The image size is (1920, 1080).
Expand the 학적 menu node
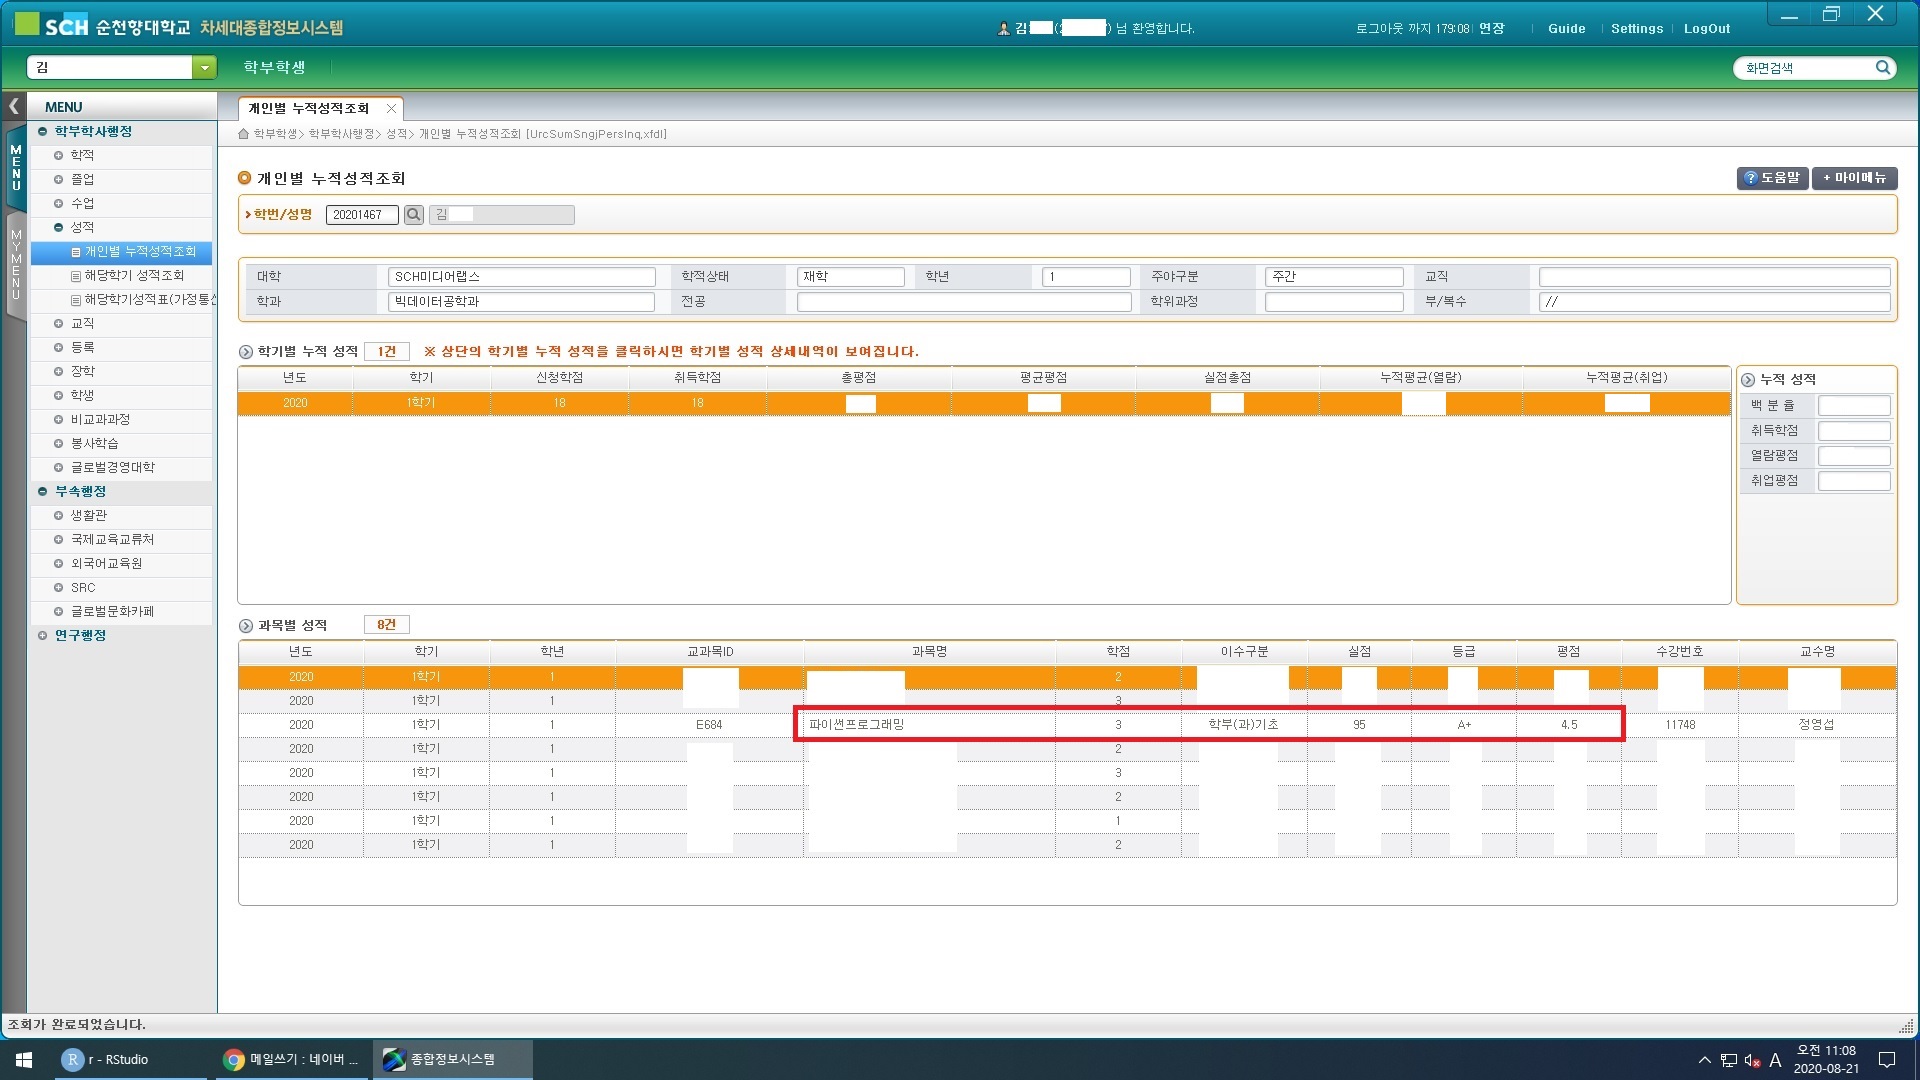click(x=59, y=156)
